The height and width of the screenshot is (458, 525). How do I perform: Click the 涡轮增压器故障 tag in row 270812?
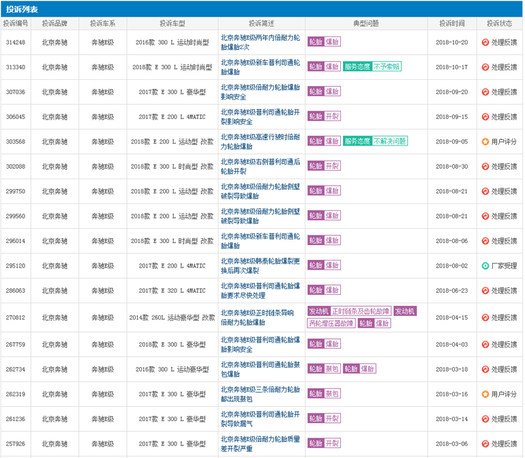click(331, 323)
